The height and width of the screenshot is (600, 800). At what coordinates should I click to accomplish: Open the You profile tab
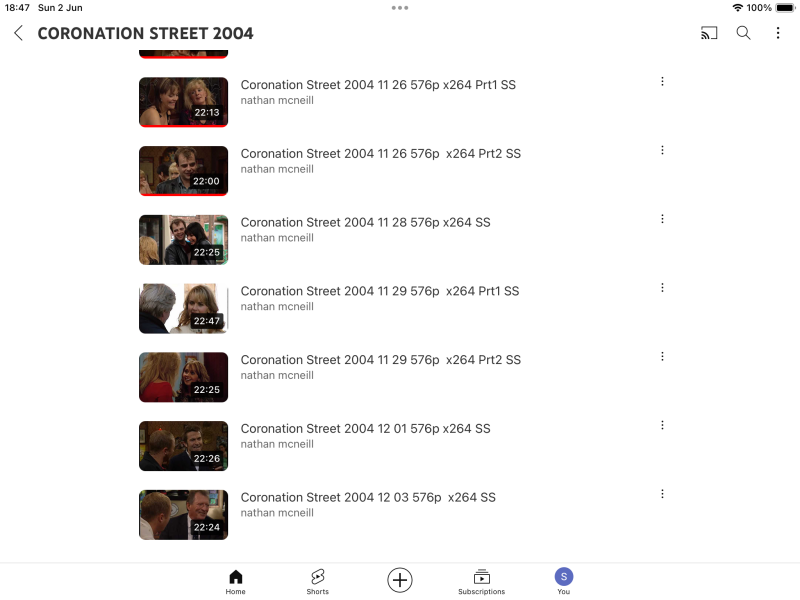(564, 582)
